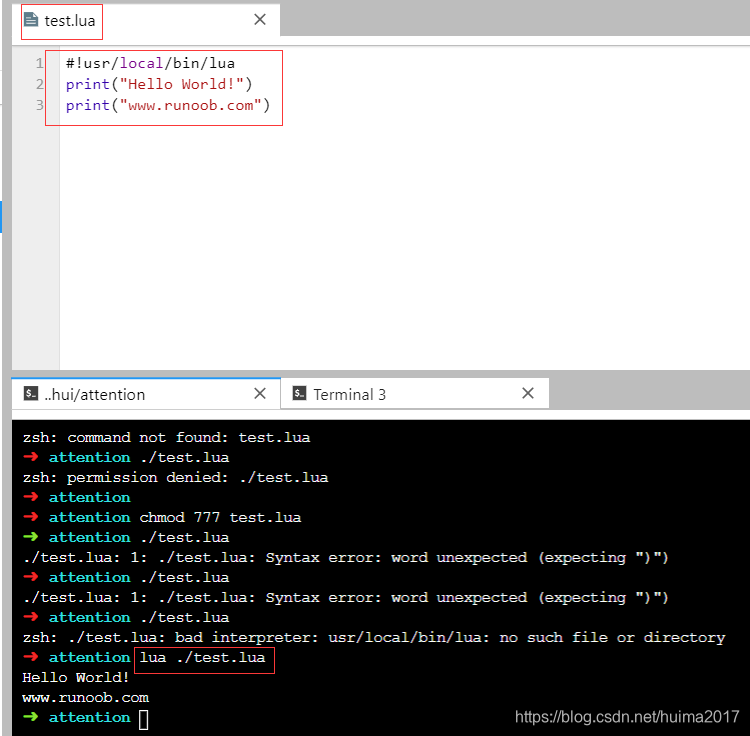Screen dimensions: 750x736
Task: Place cursor in shebang line '#!usr/local/bin/lua'
Action: click(x=150, y=63)
